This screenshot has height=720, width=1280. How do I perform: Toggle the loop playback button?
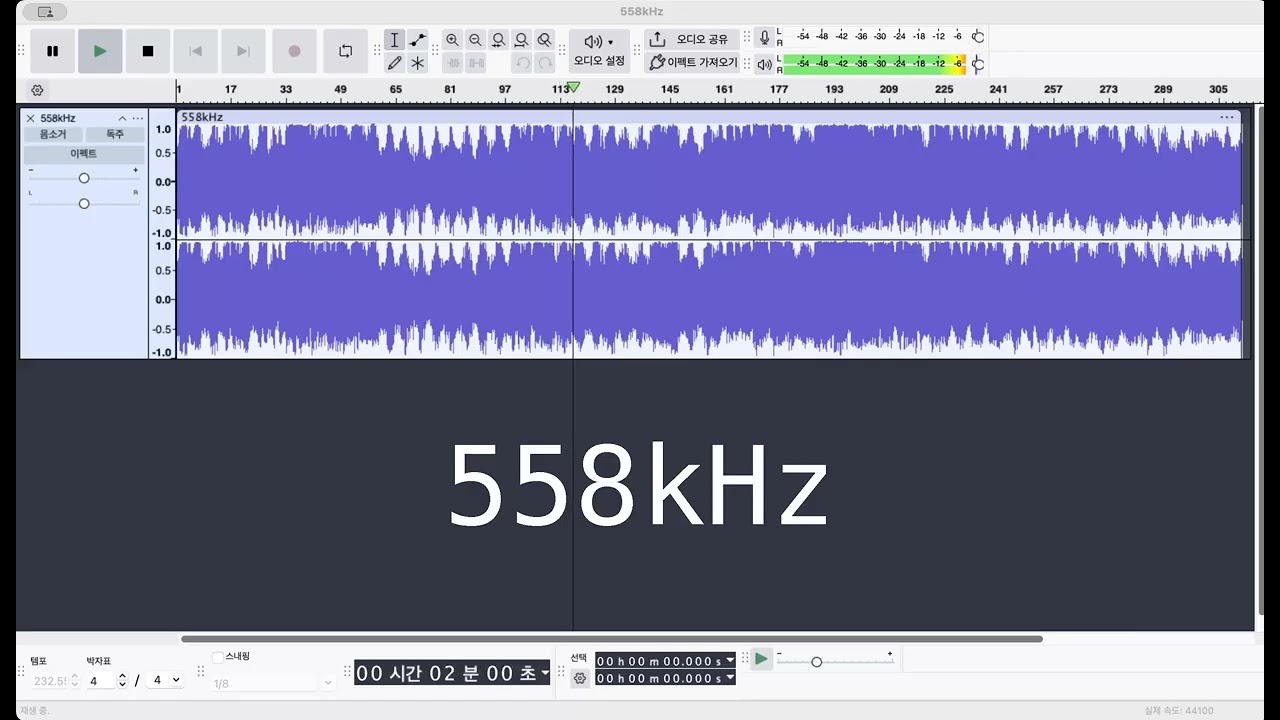click(346, 51)
